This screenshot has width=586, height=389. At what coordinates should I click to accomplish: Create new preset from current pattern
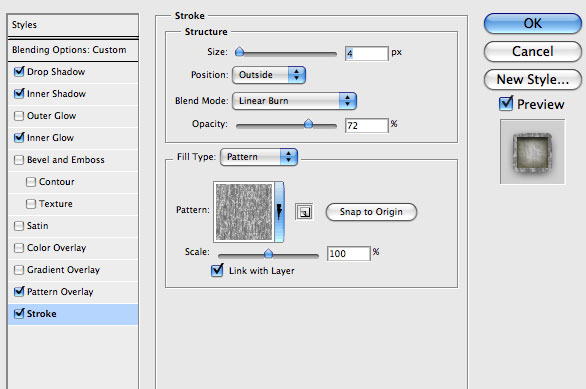[304, 212]
